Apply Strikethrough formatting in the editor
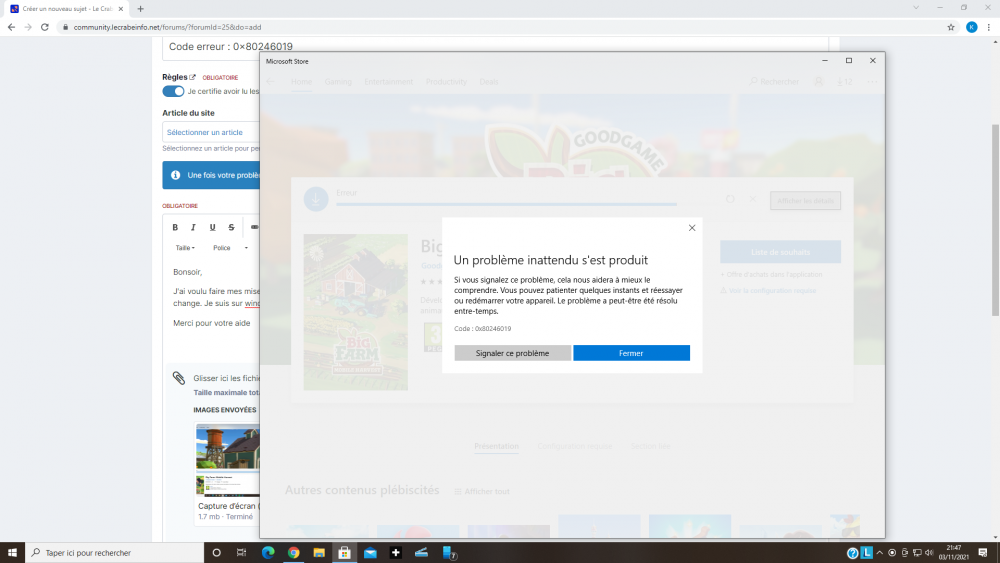Screen dimensions: 1000x563 coord(231,227)
